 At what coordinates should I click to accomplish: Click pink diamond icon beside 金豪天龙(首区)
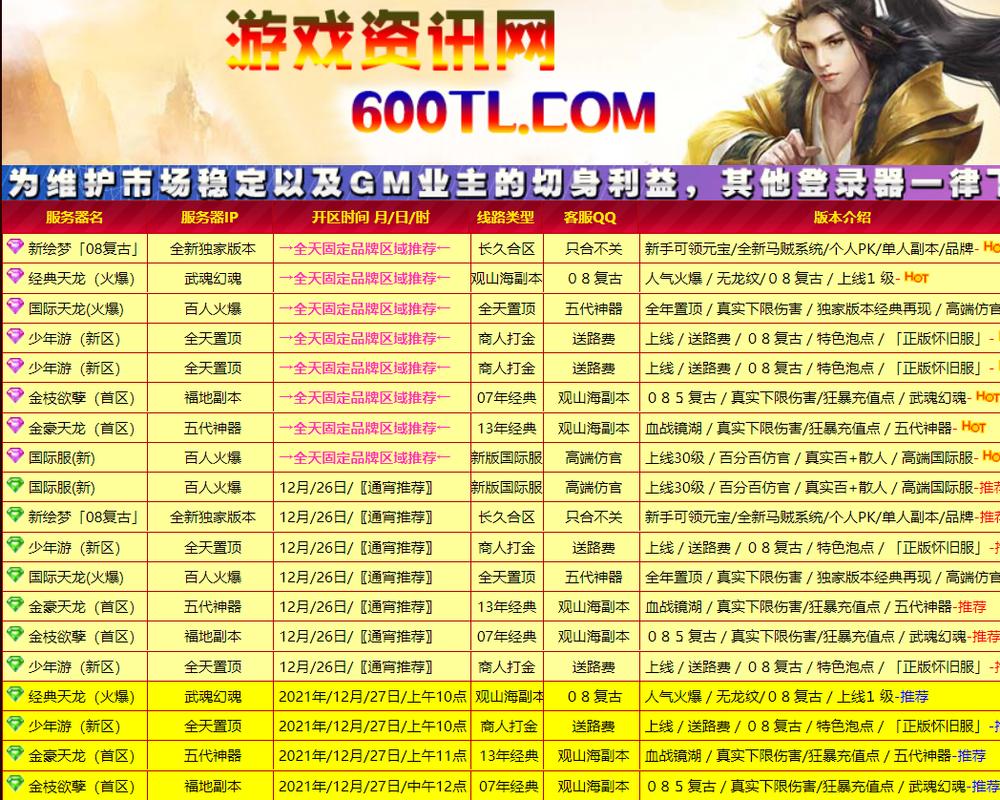pyautogui.click(x=15, y=426)
